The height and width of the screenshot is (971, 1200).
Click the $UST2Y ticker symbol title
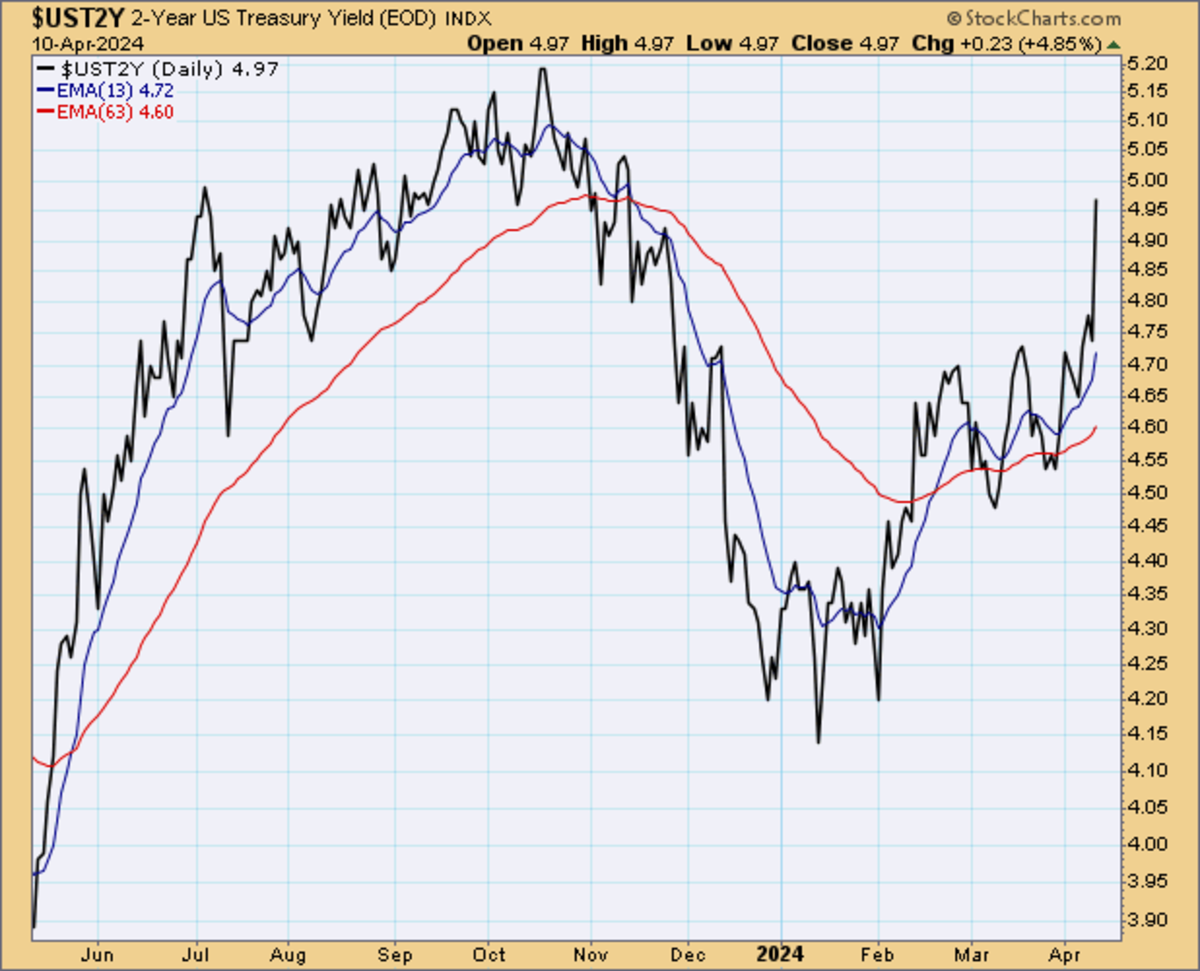(66, 18)
